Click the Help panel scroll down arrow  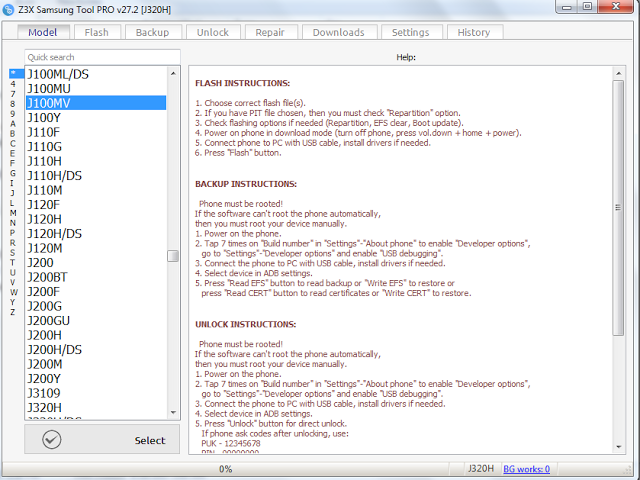(618, 447)
